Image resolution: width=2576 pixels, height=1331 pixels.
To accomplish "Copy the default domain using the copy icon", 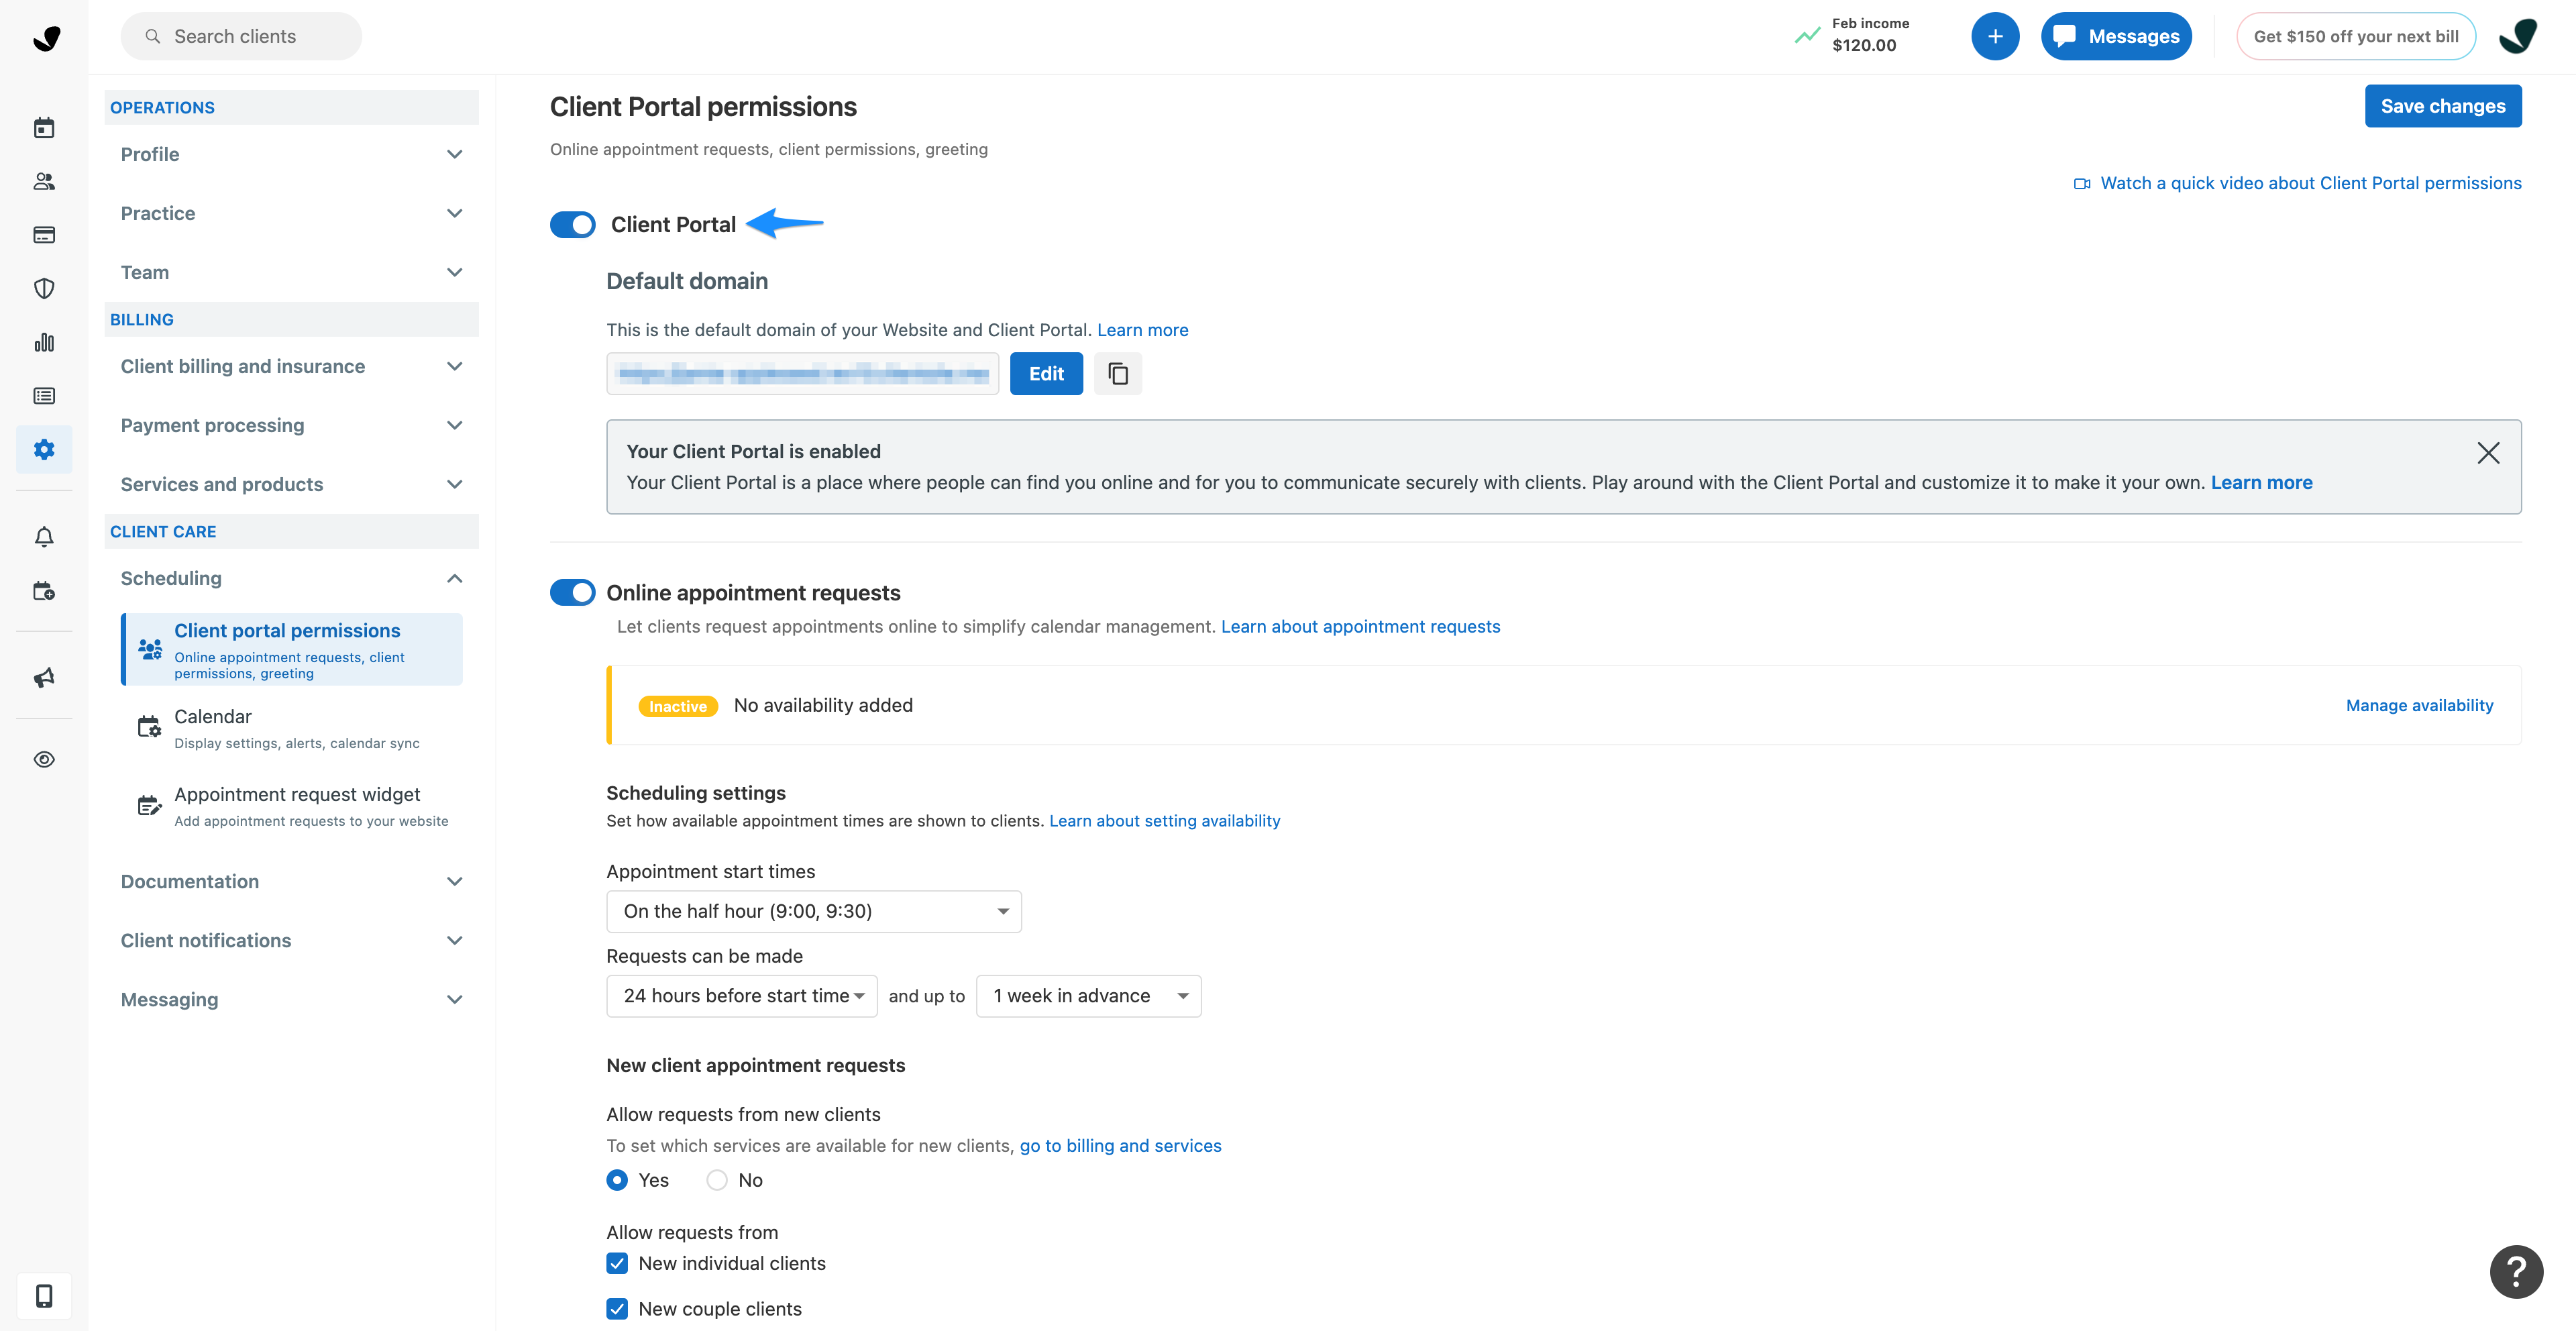I will coord(1118,373).
